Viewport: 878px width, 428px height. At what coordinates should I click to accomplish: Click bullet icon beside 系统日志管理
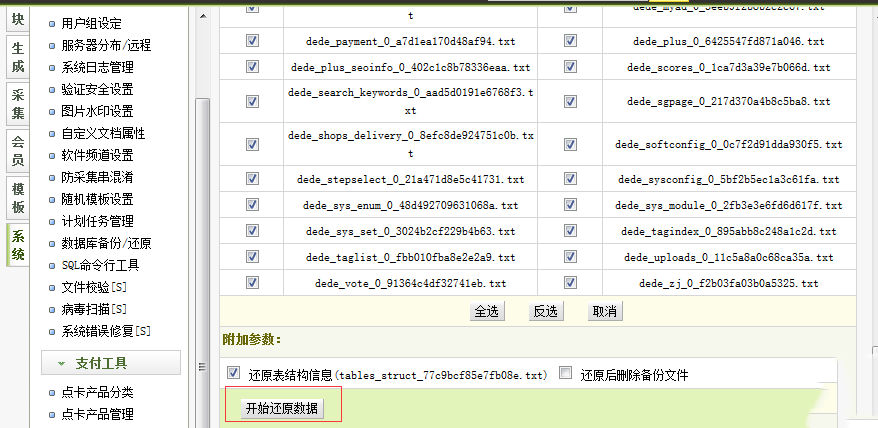[x=53, y=67]
